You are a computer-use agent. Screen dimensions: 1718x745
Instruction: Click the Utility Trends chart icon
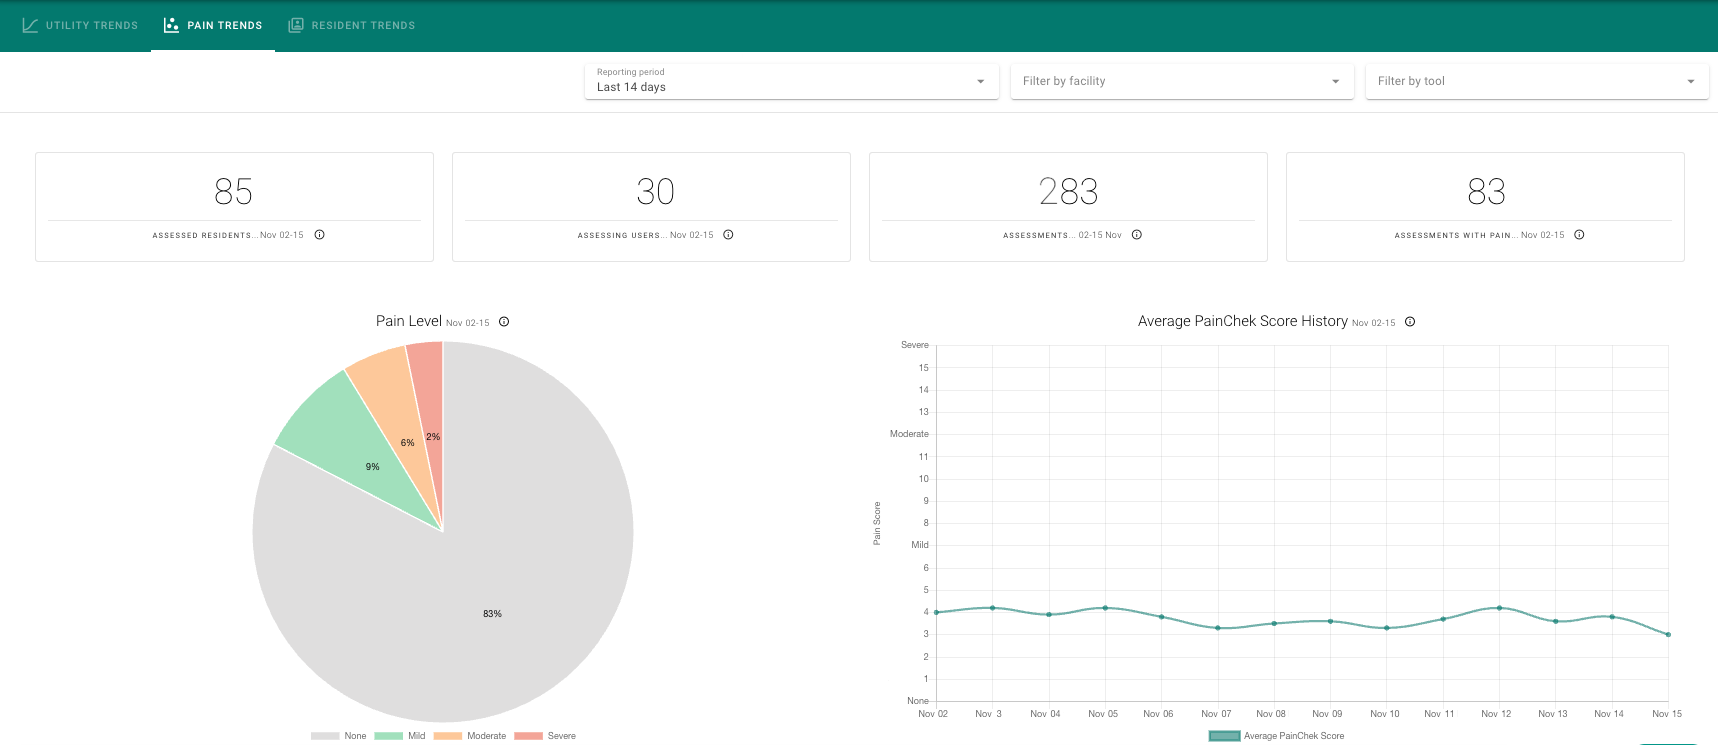tap(30, 25)
